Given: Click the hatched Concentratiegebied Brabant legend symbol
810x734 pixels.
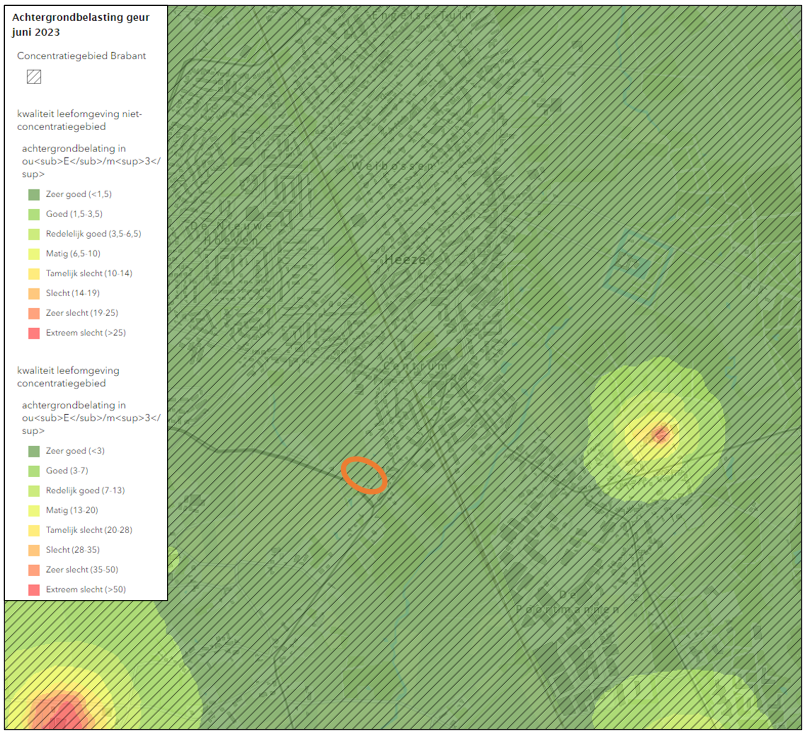Looking at the screenshot, I should (x=34, y=77).
